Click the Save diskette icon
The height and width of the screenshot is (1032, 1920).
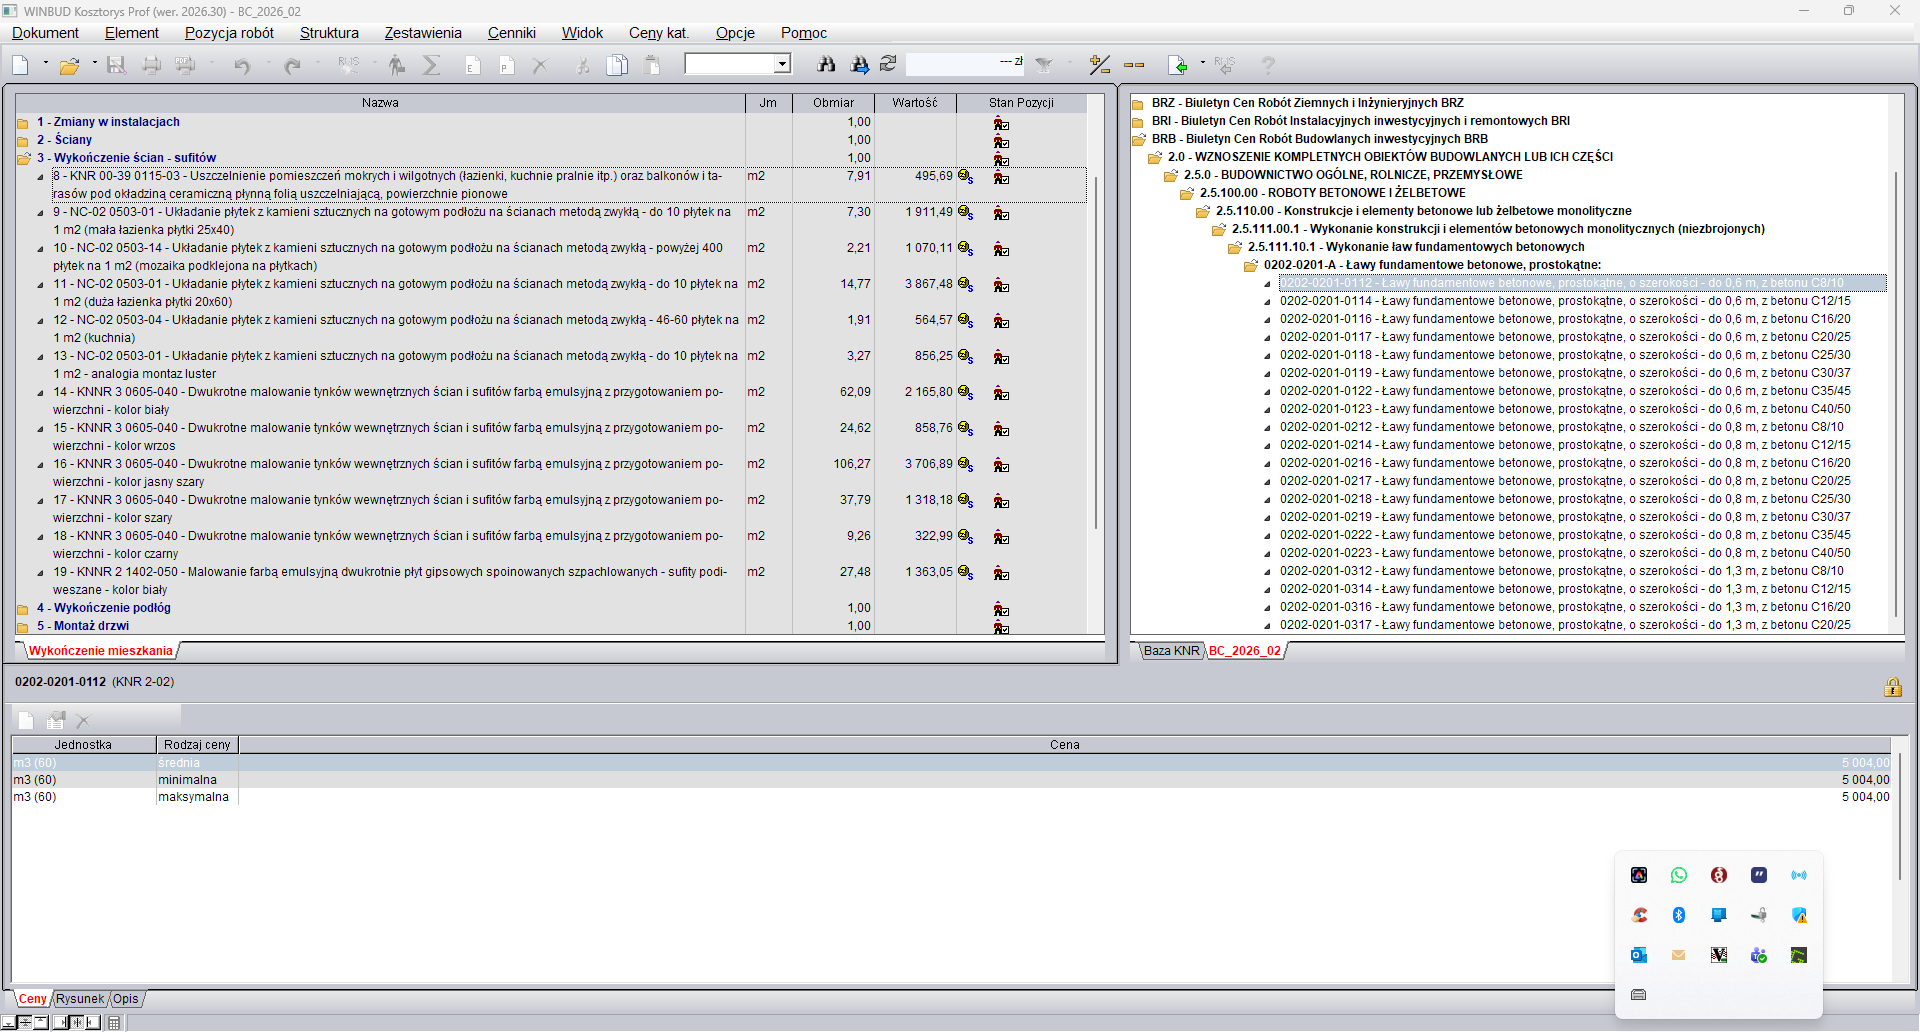click(116, 66)
